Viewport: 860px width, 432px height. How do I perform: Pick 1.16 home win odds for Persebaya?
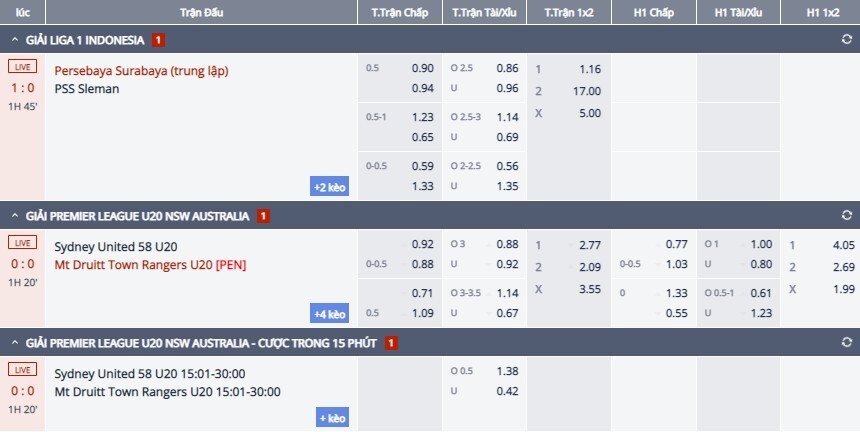tap(590, 69)
